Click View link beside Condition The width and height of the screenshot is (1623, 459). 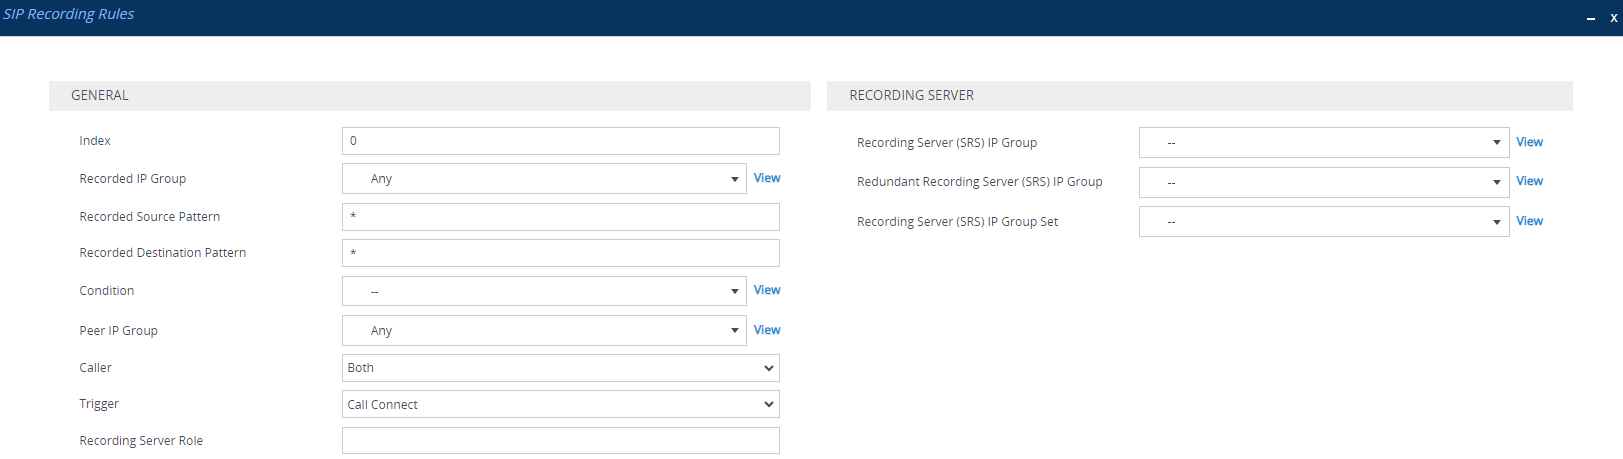pyautogui.click(x=767, y=290)
